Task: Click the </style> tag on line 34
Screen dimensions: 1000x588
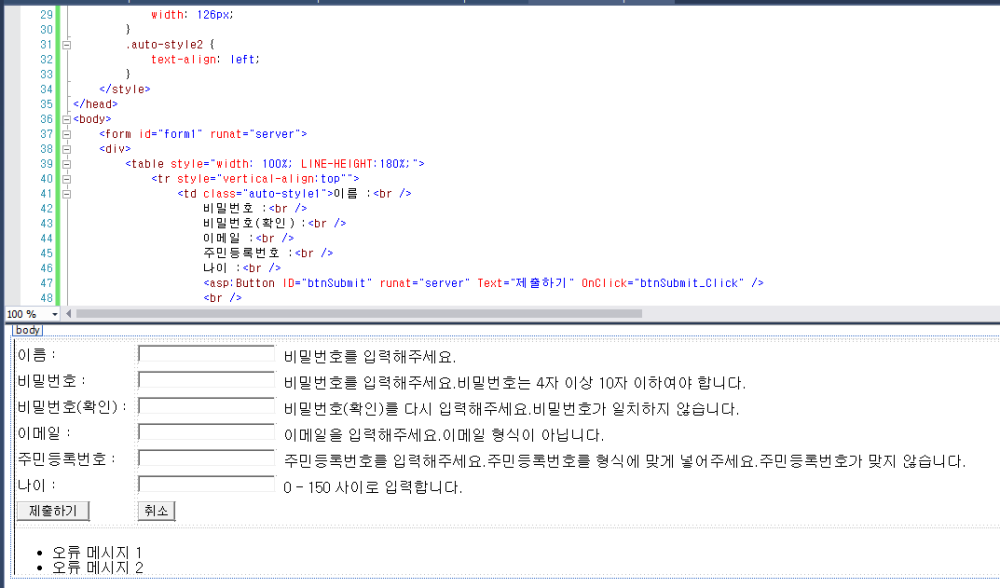Action: (125, 89)
